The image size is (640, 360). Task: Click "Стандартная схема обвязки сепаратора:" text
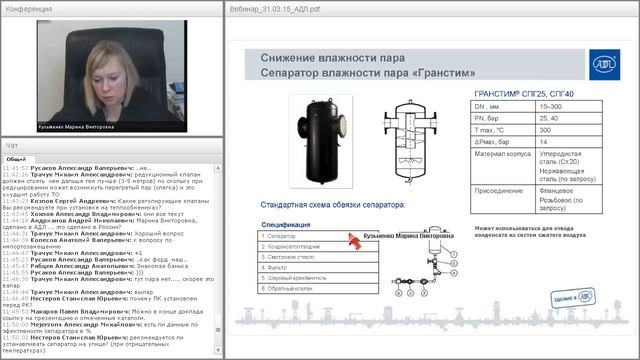point(333,205)
